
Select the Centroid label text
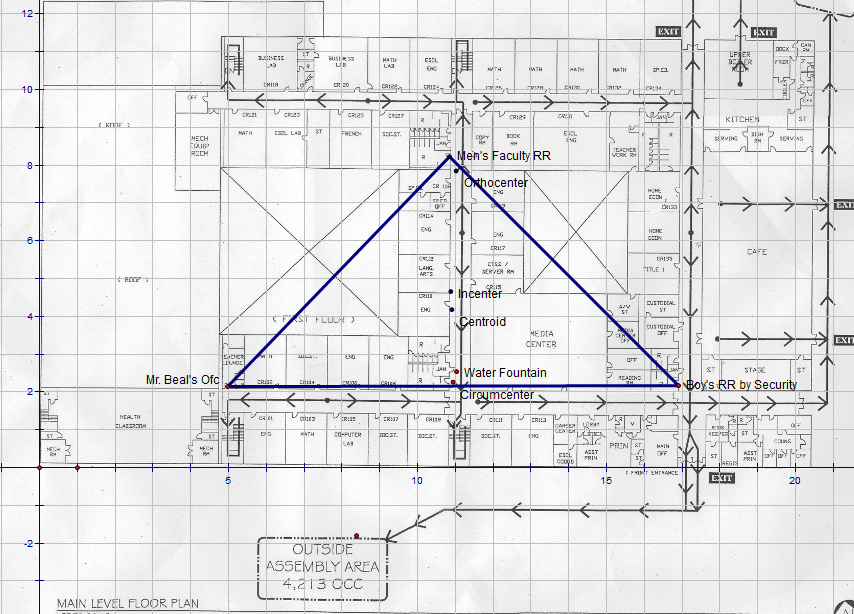tap(481, 322)
